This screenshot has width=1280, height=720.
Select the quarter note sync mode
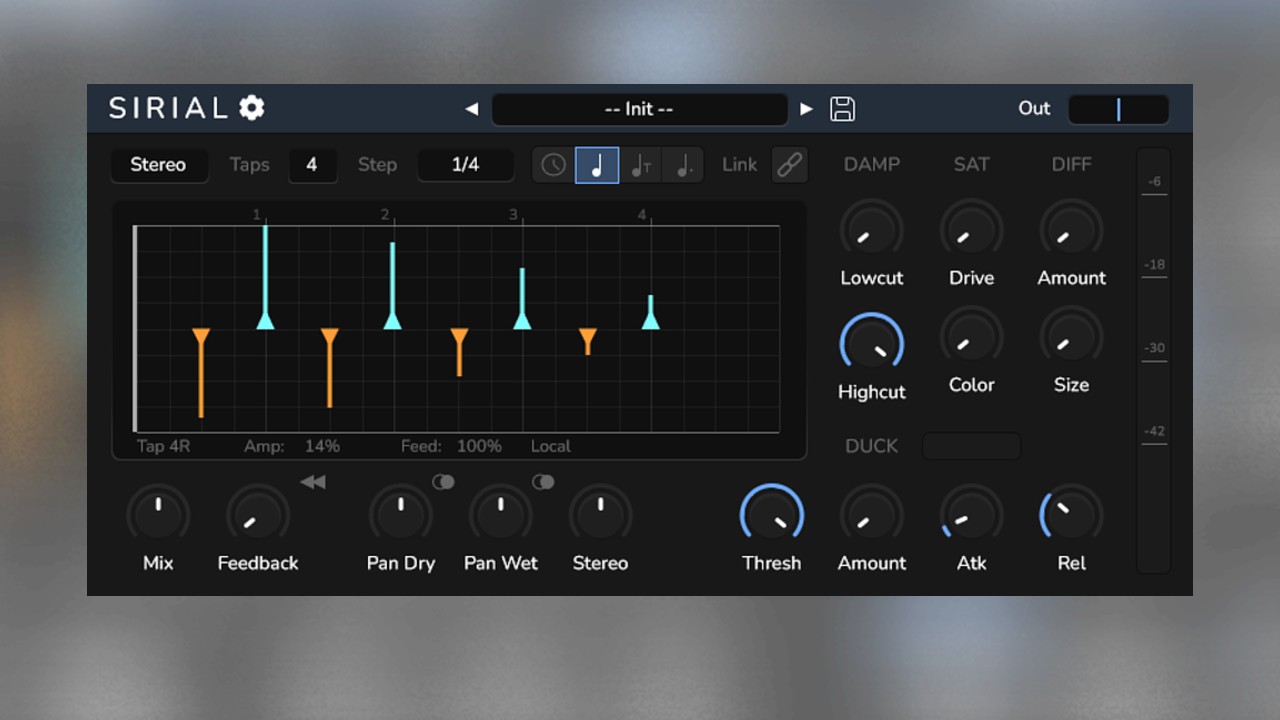pos(597,165)
